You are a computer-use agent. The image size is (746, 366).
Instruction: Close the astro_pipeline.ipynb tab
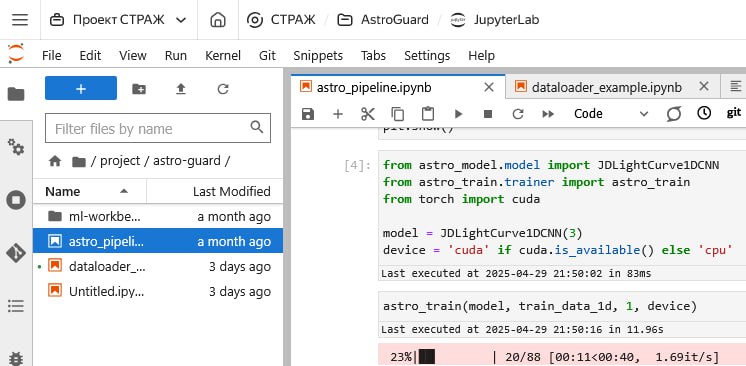point(489,87)
